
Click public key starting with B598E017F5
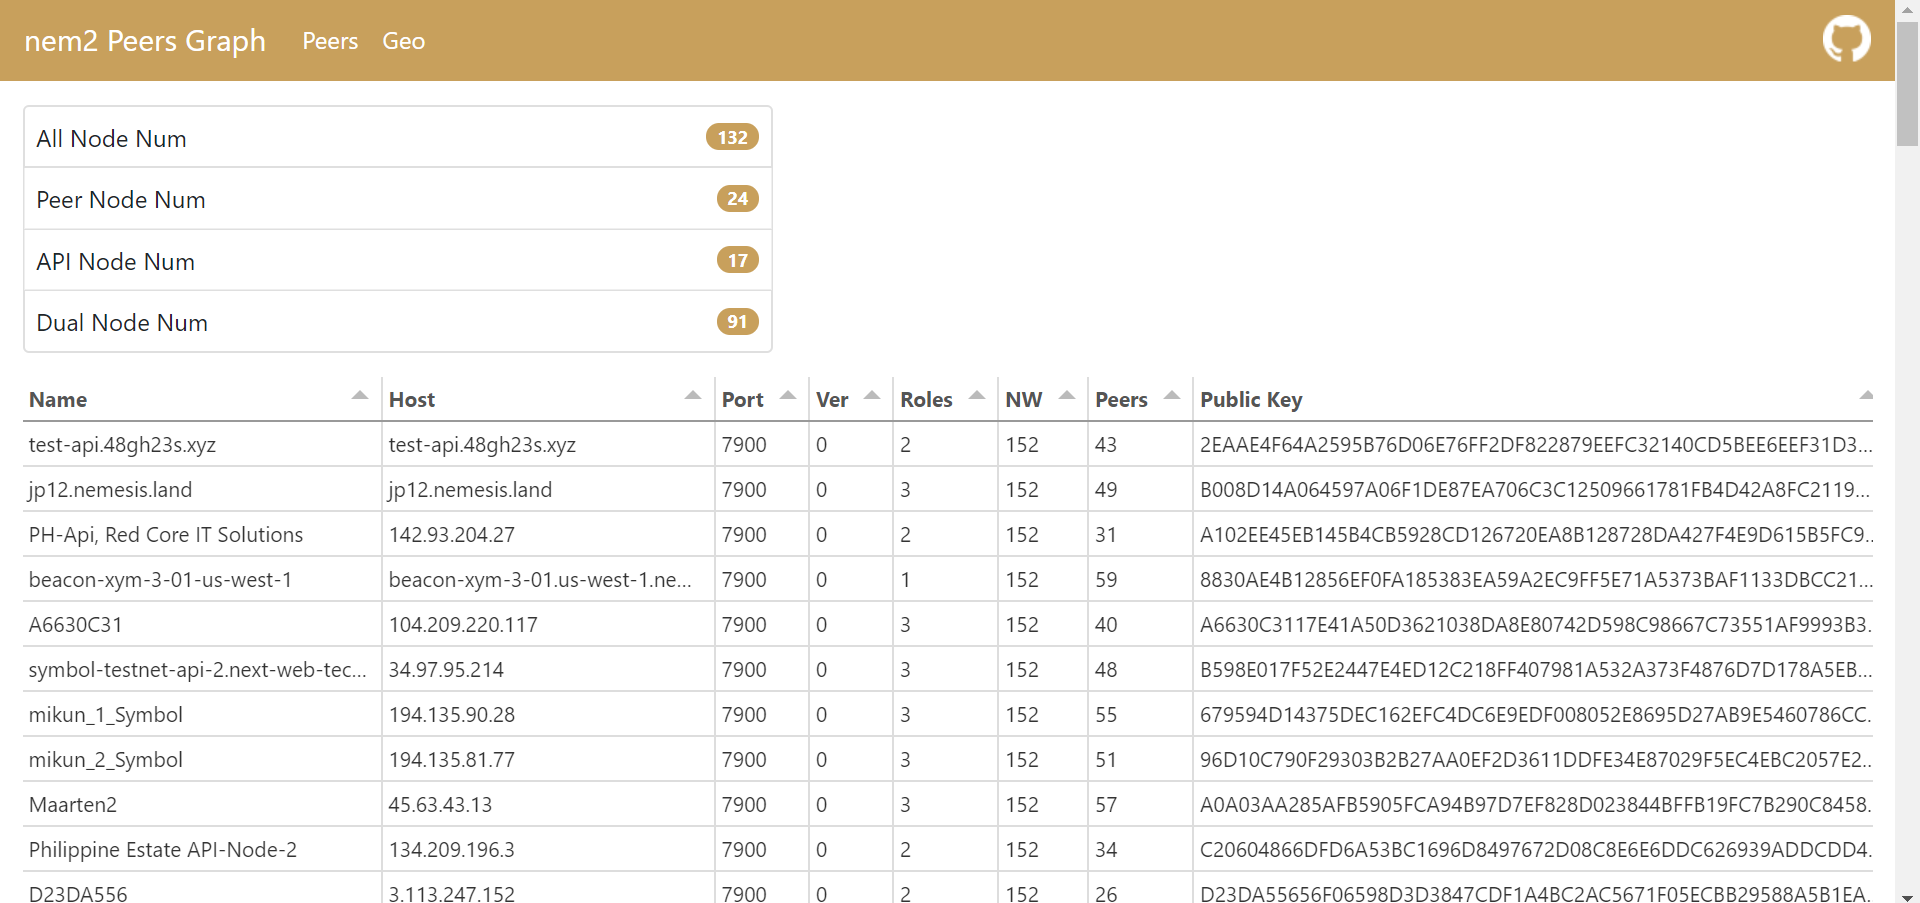coord(1533,669)
